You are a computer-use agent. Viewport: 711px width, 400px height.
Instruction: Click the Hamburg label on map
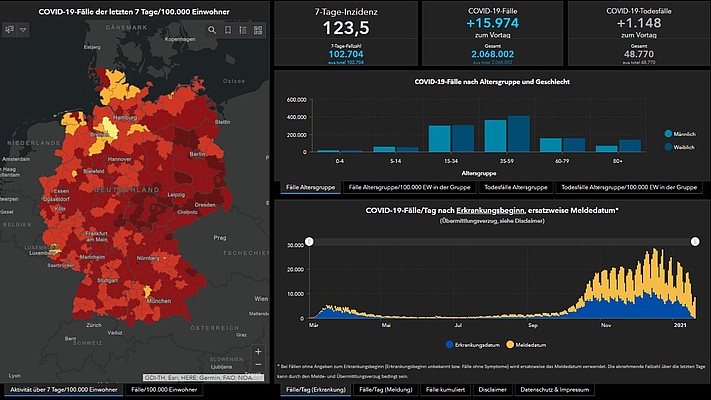(x=125, y=117)
